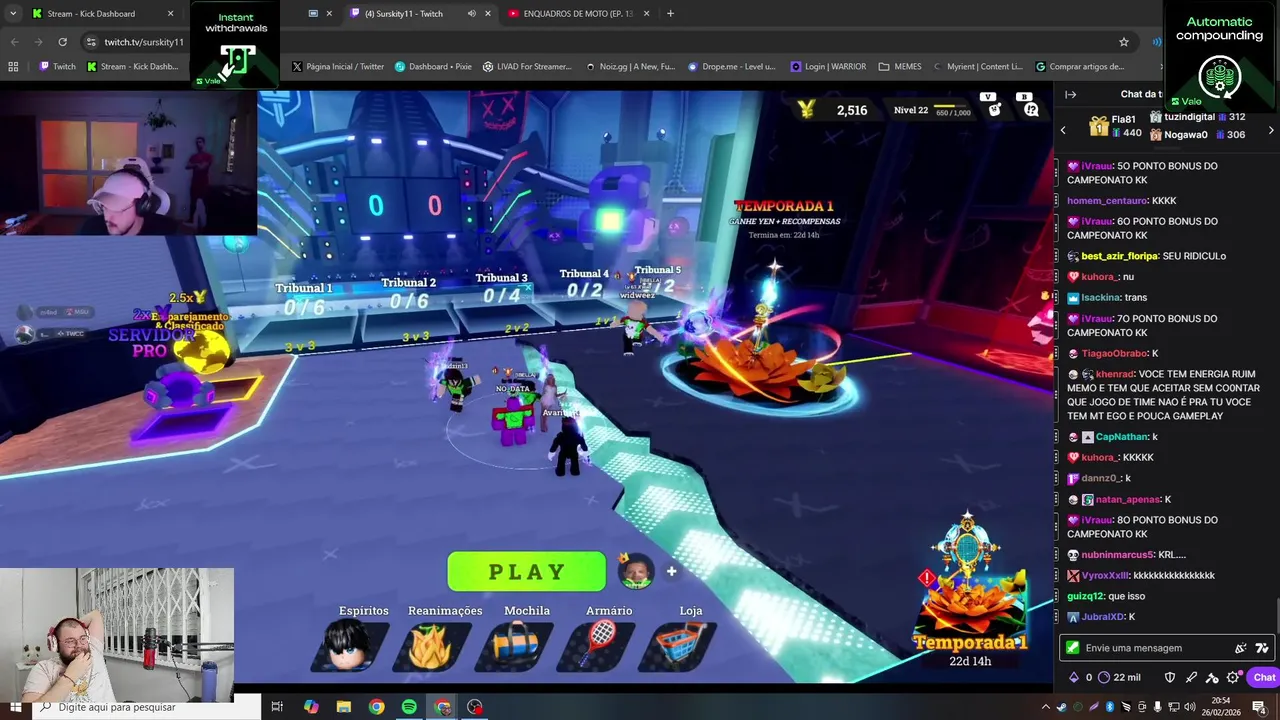
Task: Open the Comprar artigos de bookmark
Action: tap(1080, 67)
